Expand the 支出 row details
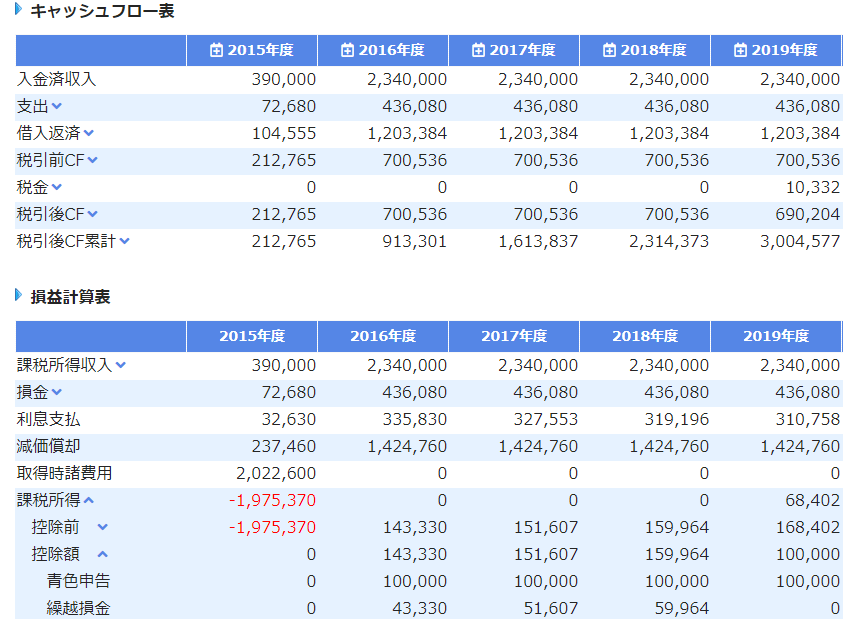 57,106
